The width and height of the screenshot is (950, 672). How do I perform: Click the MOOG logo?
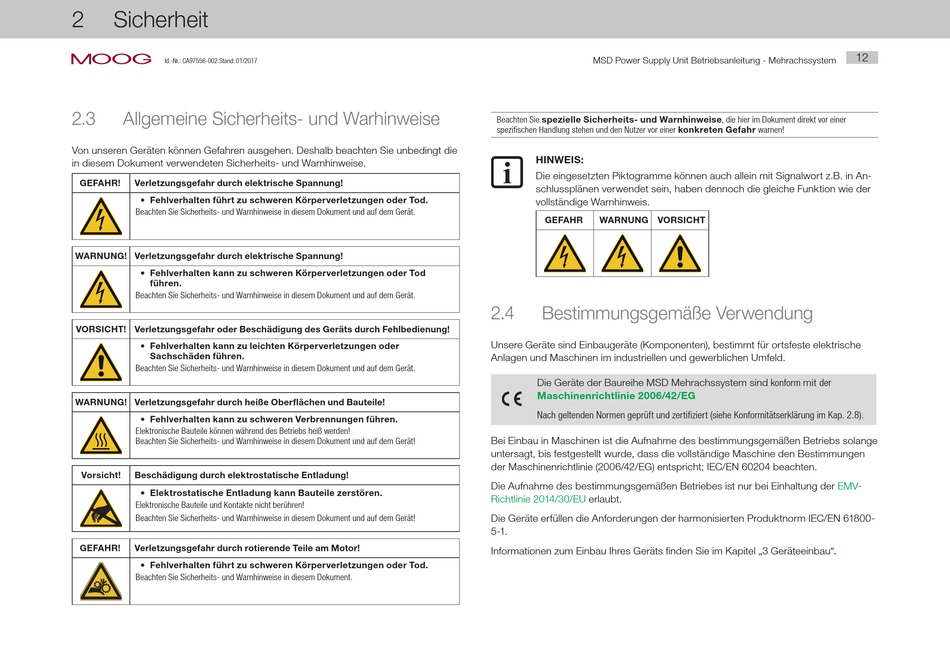(x=111, y=59)
